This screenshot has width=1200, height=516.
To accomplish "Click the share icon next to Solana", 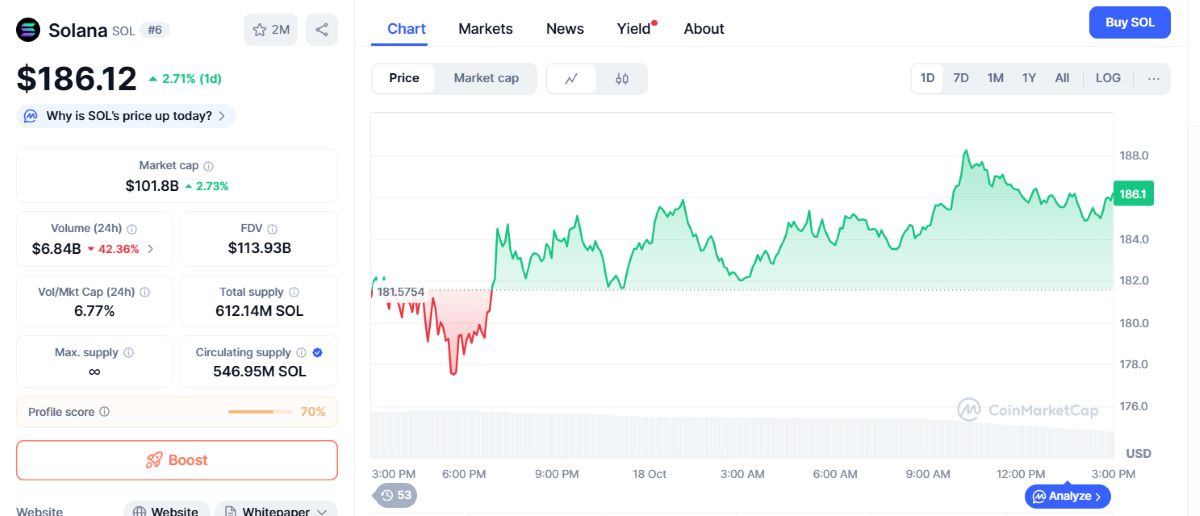I will (x=321, y=30).
